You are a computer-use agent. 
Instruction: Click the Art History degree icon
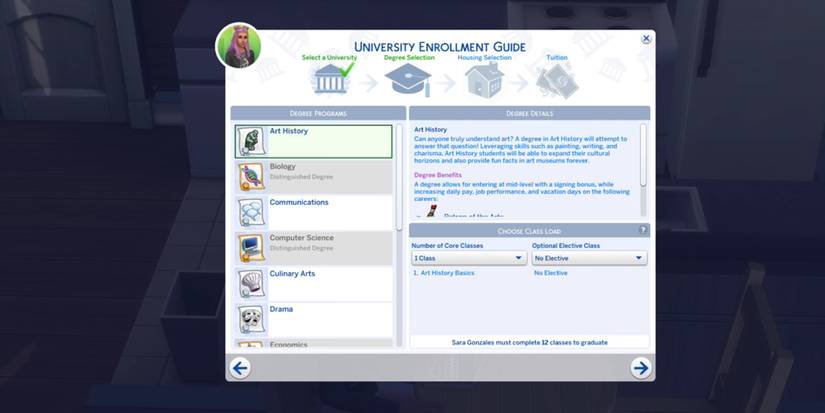(251, 142)
